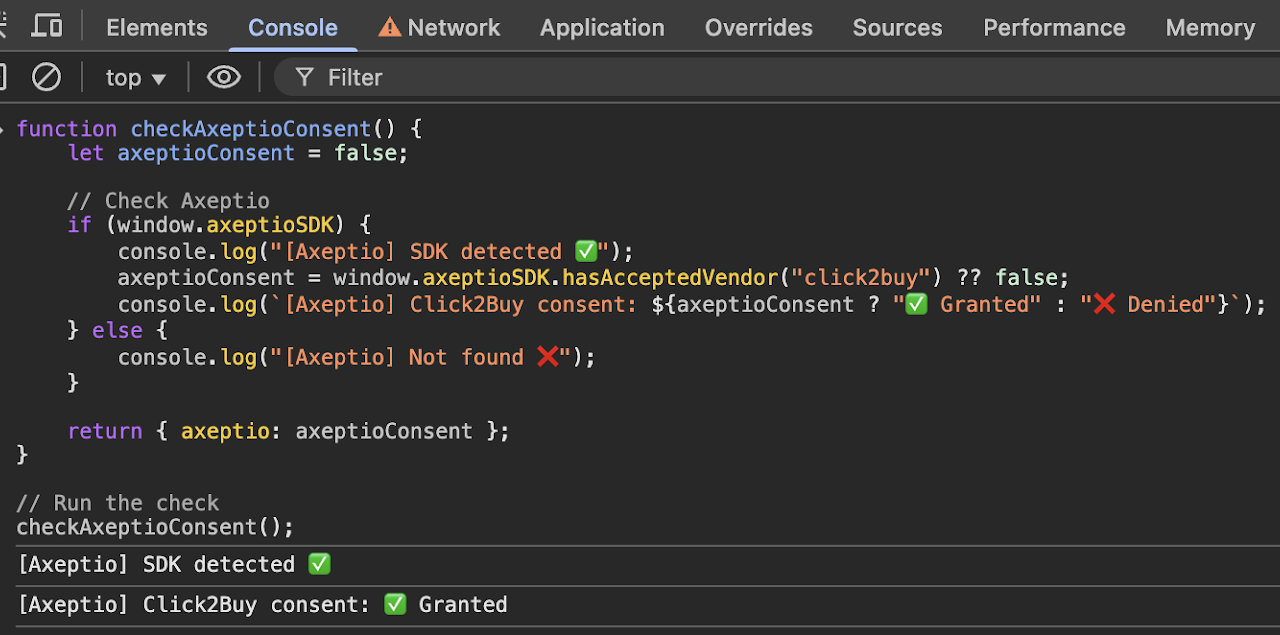This screenshot has width=1280, height=635.
Task: Toggle the live expression eye icon
Action: (223, 77)
